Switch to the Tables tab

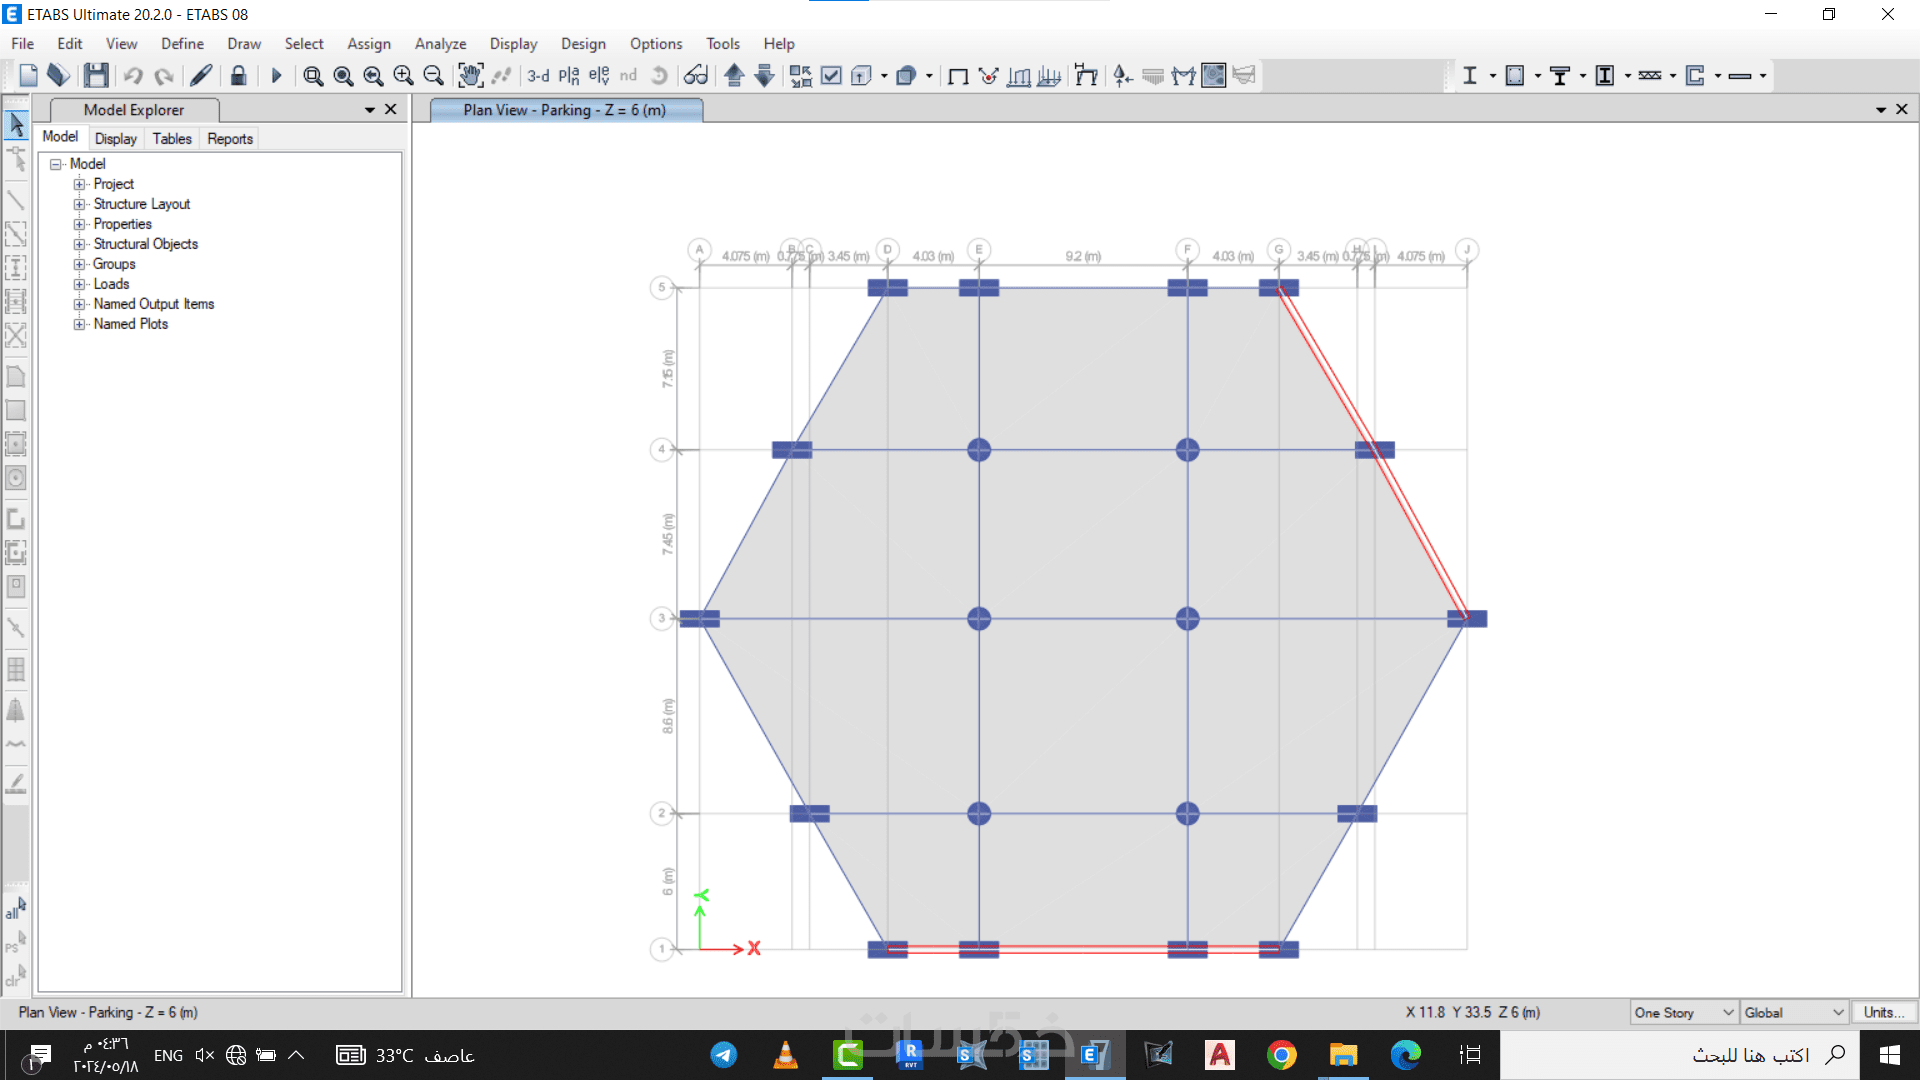[x=172, y=138]
